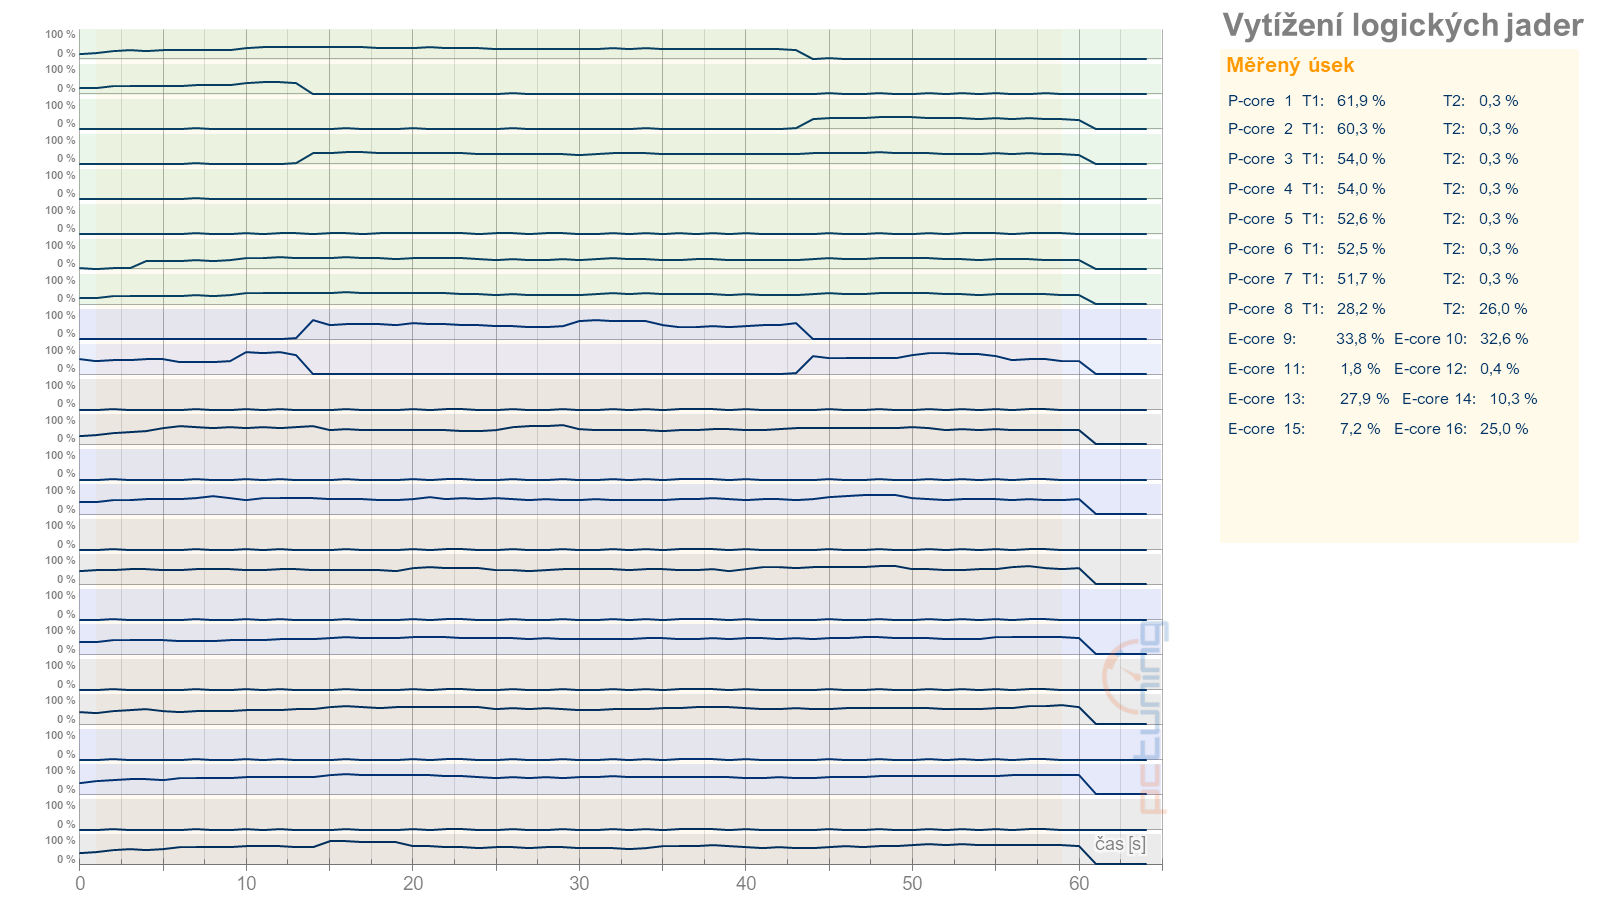Image resolution: width=1599 pixels, height=897 pixels.
Task: Select the P-core 4 T1 value 54,0 %
Action: click(1361, 189)
